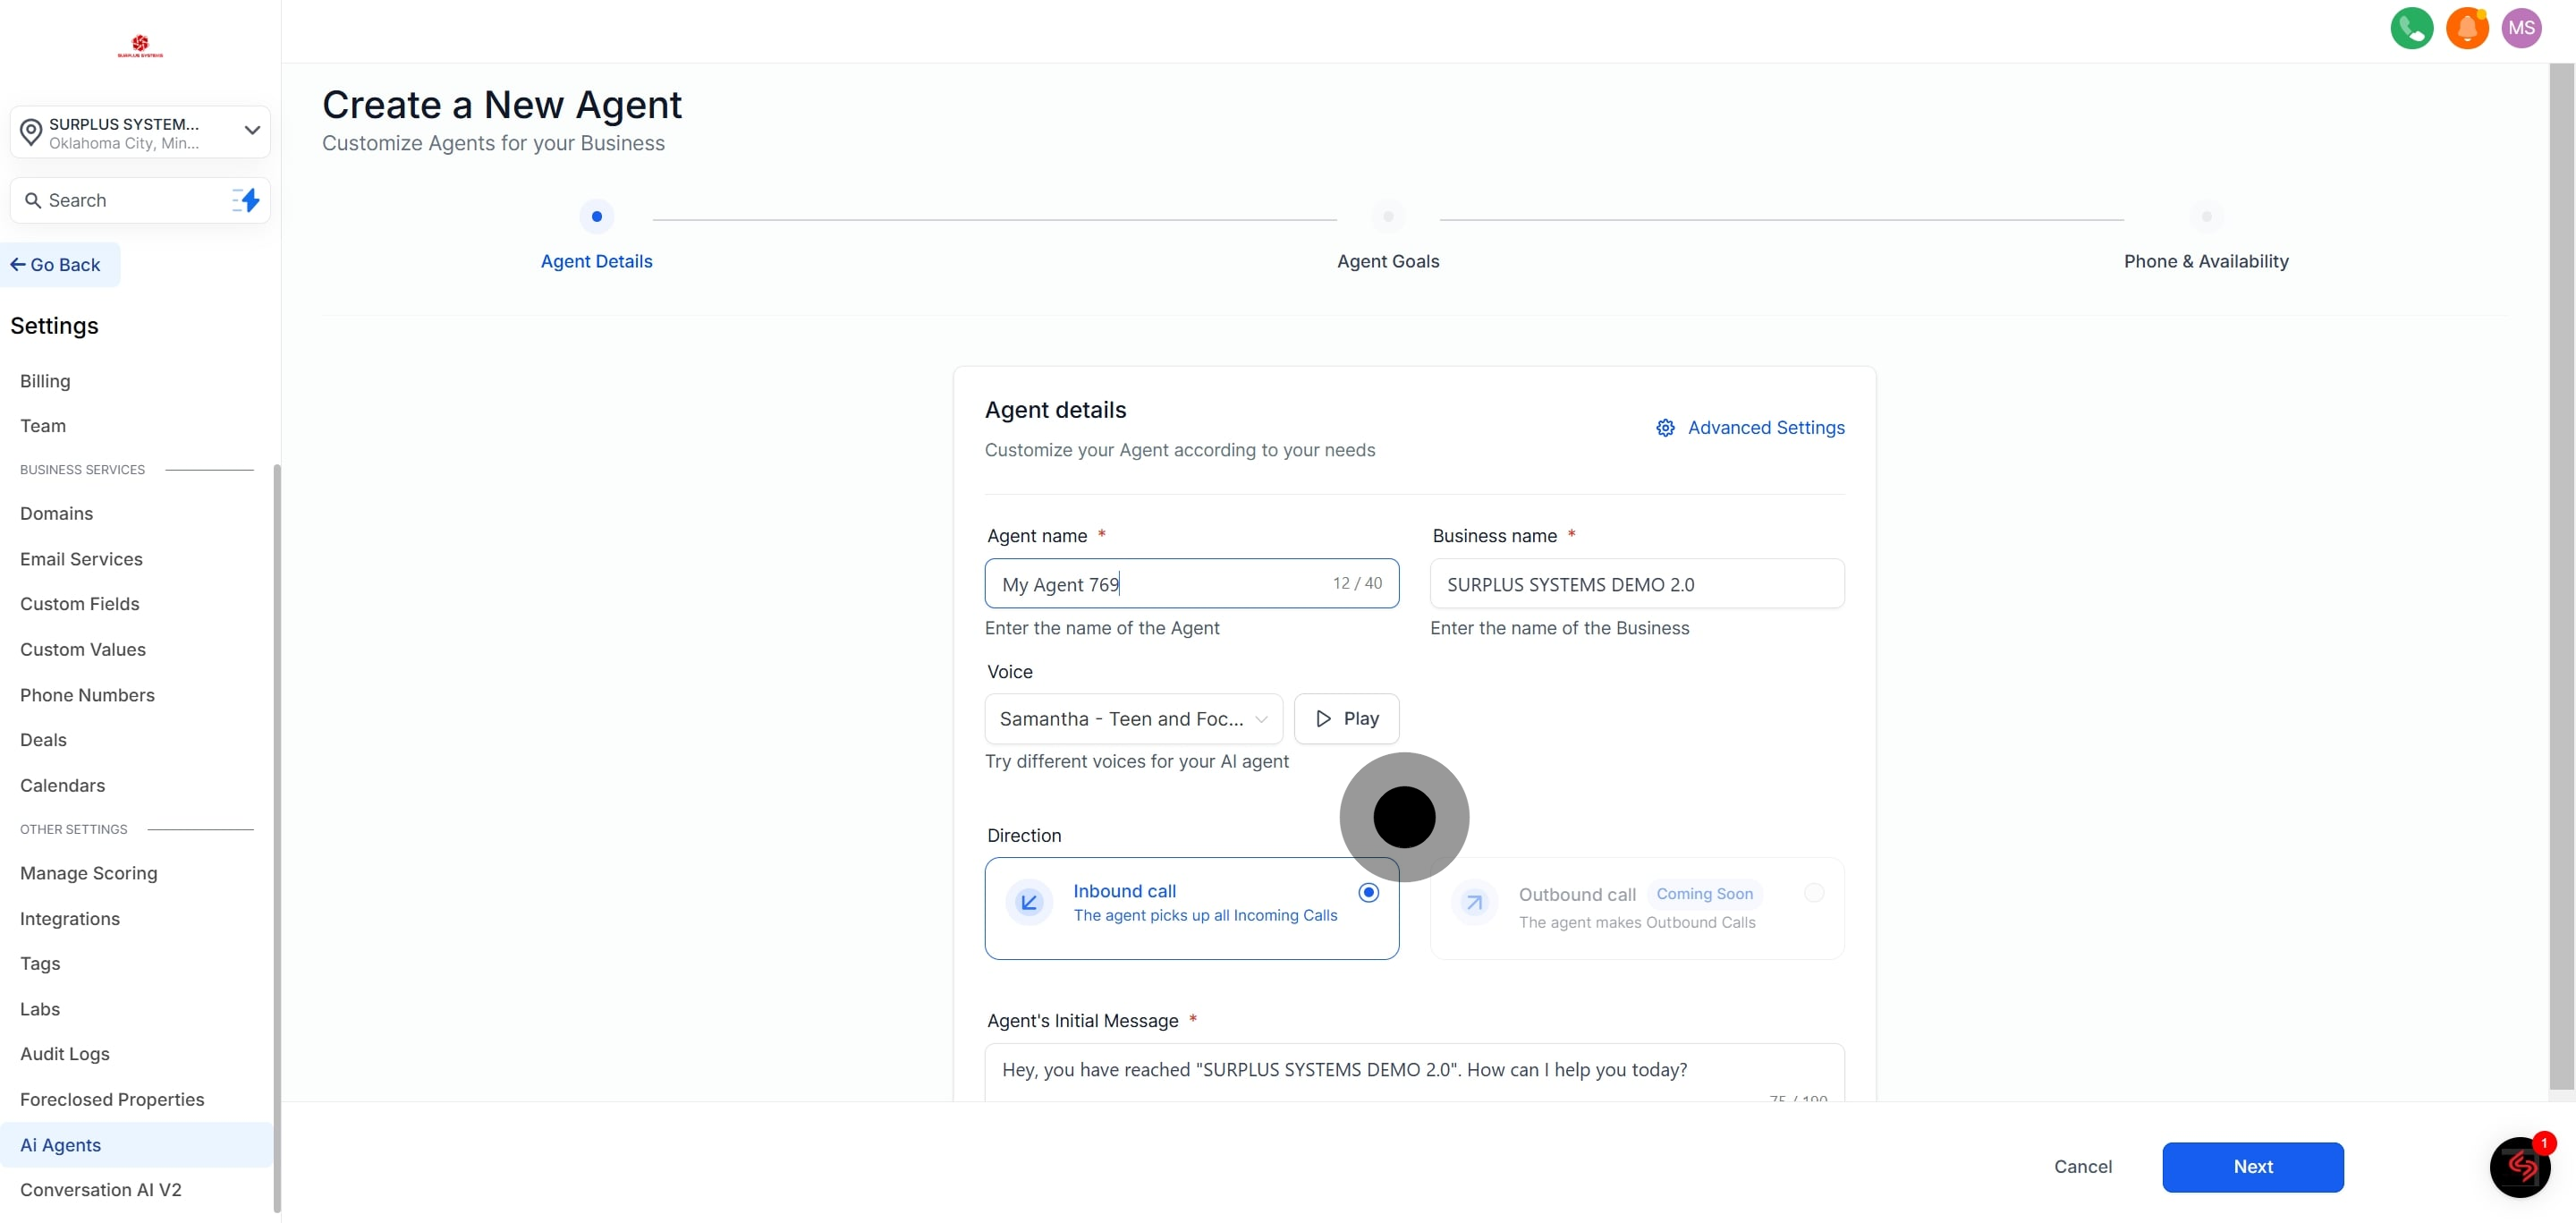Image resolution: width=2576 pixels, height=1223 pixels.
Task: Open Ai Agents in the settings sidebar
Action: click(x=61, y=1145)
